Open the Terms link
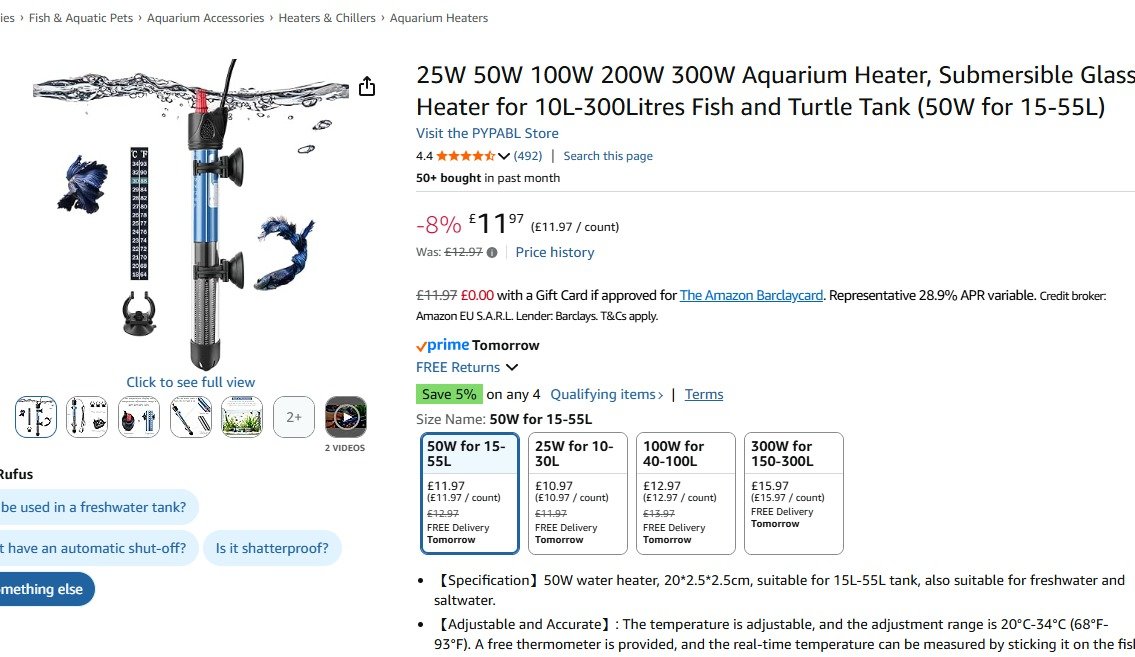Screen dimensions: 1135x657 [704, 395]
